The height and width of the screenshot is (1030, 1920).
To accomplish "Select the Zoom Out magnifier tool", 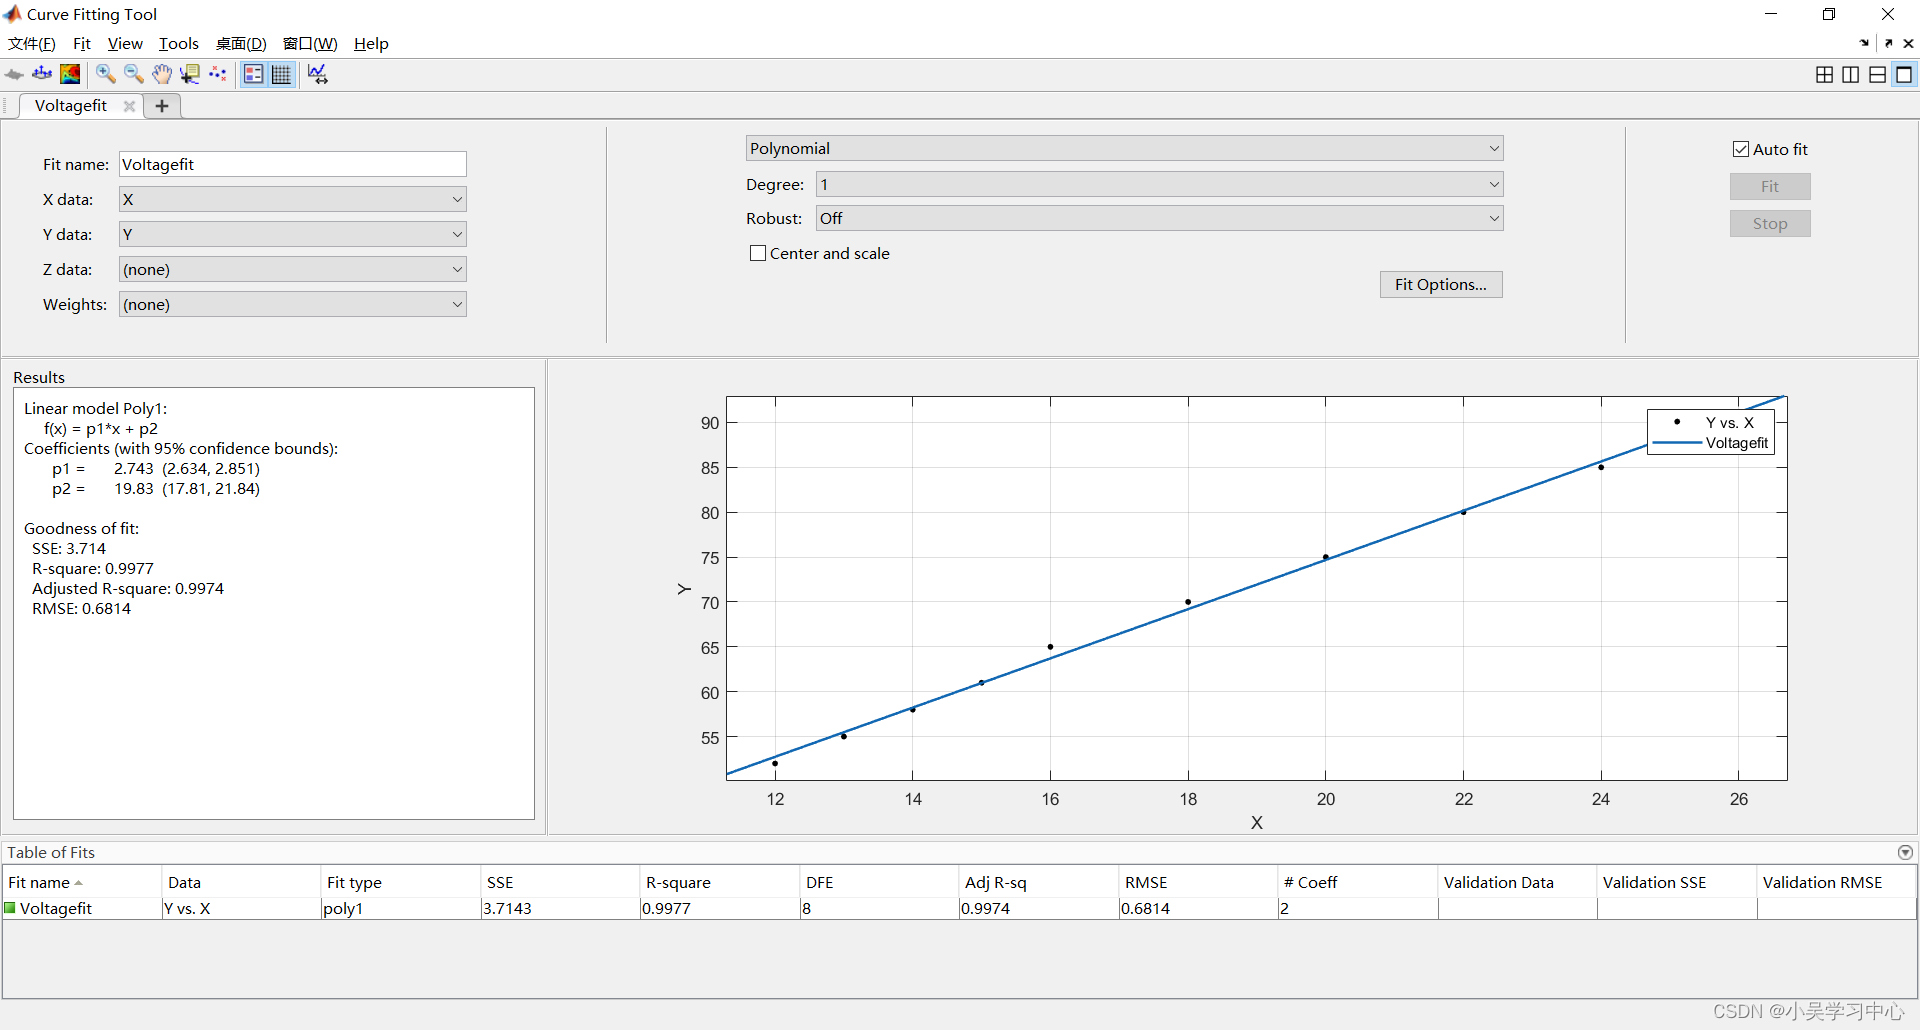I will click(x=133, y=74).
